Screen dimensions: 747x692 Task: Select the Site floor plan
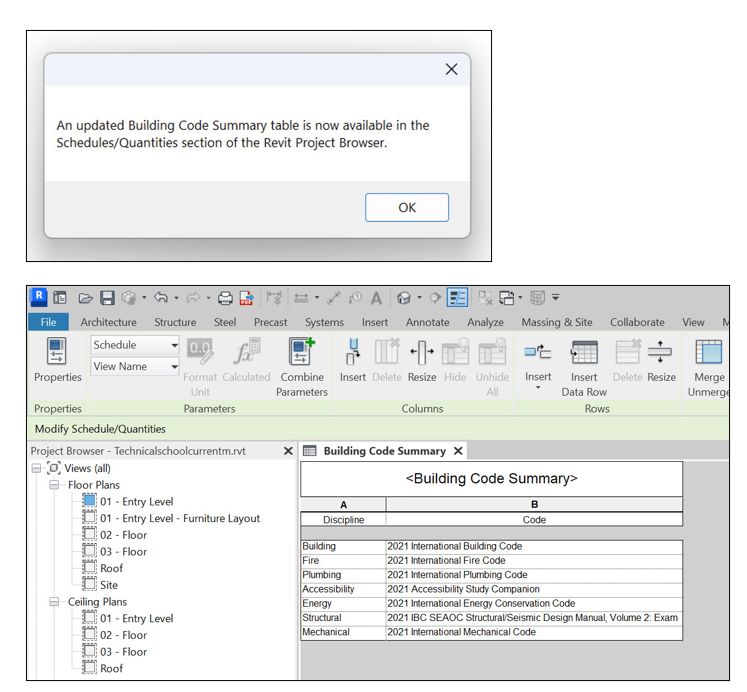tap(109, 585)
